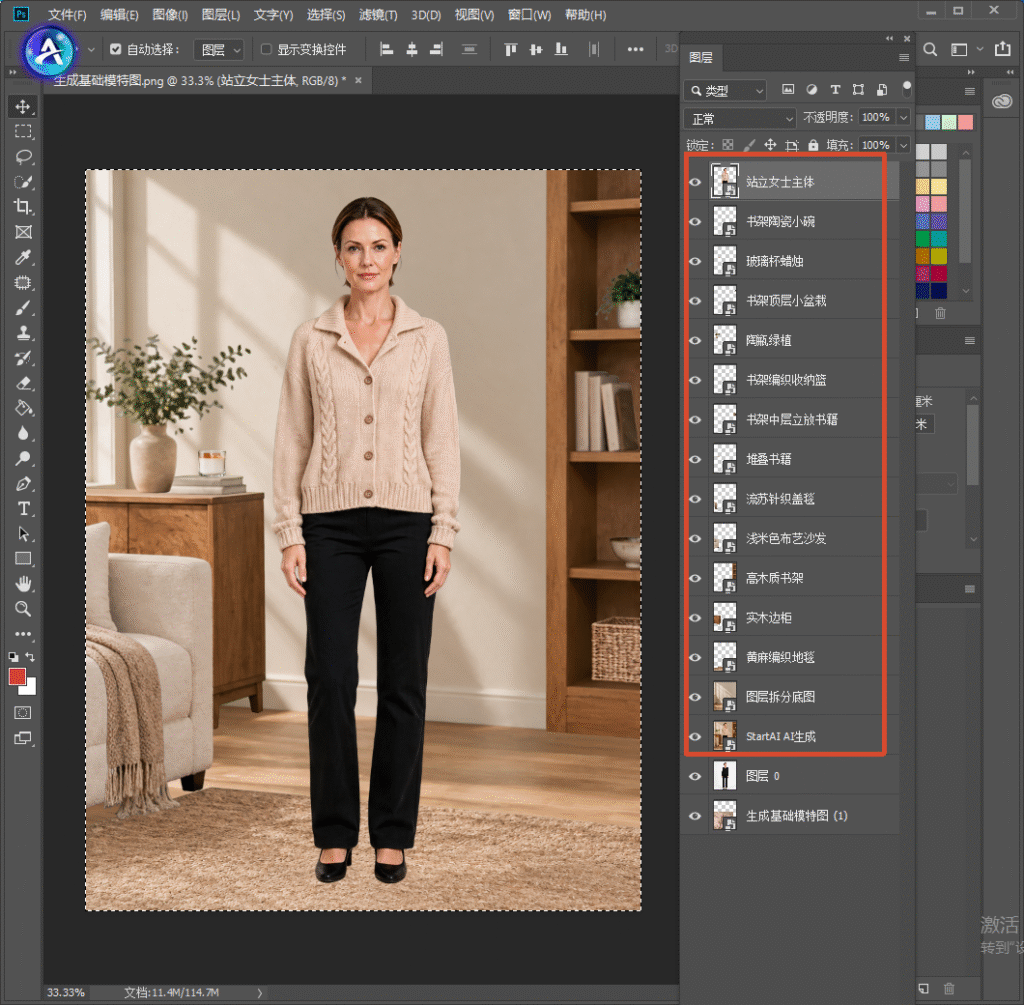This screenshot has height=1005, width=1024.
Task: Select the Hand tool
Action: [x=23, y=584]
